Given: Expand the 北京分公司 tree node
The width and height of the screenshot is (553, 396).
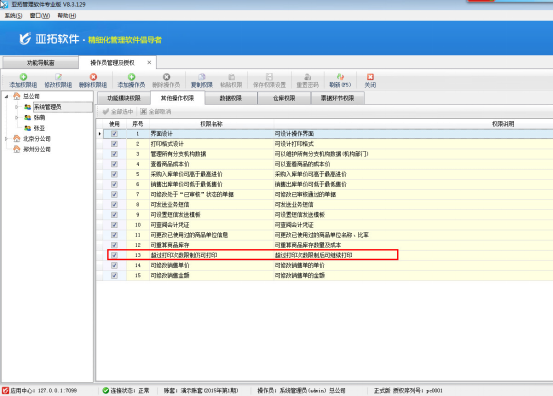Looking at the screenshot, I should tap(6, 139).
